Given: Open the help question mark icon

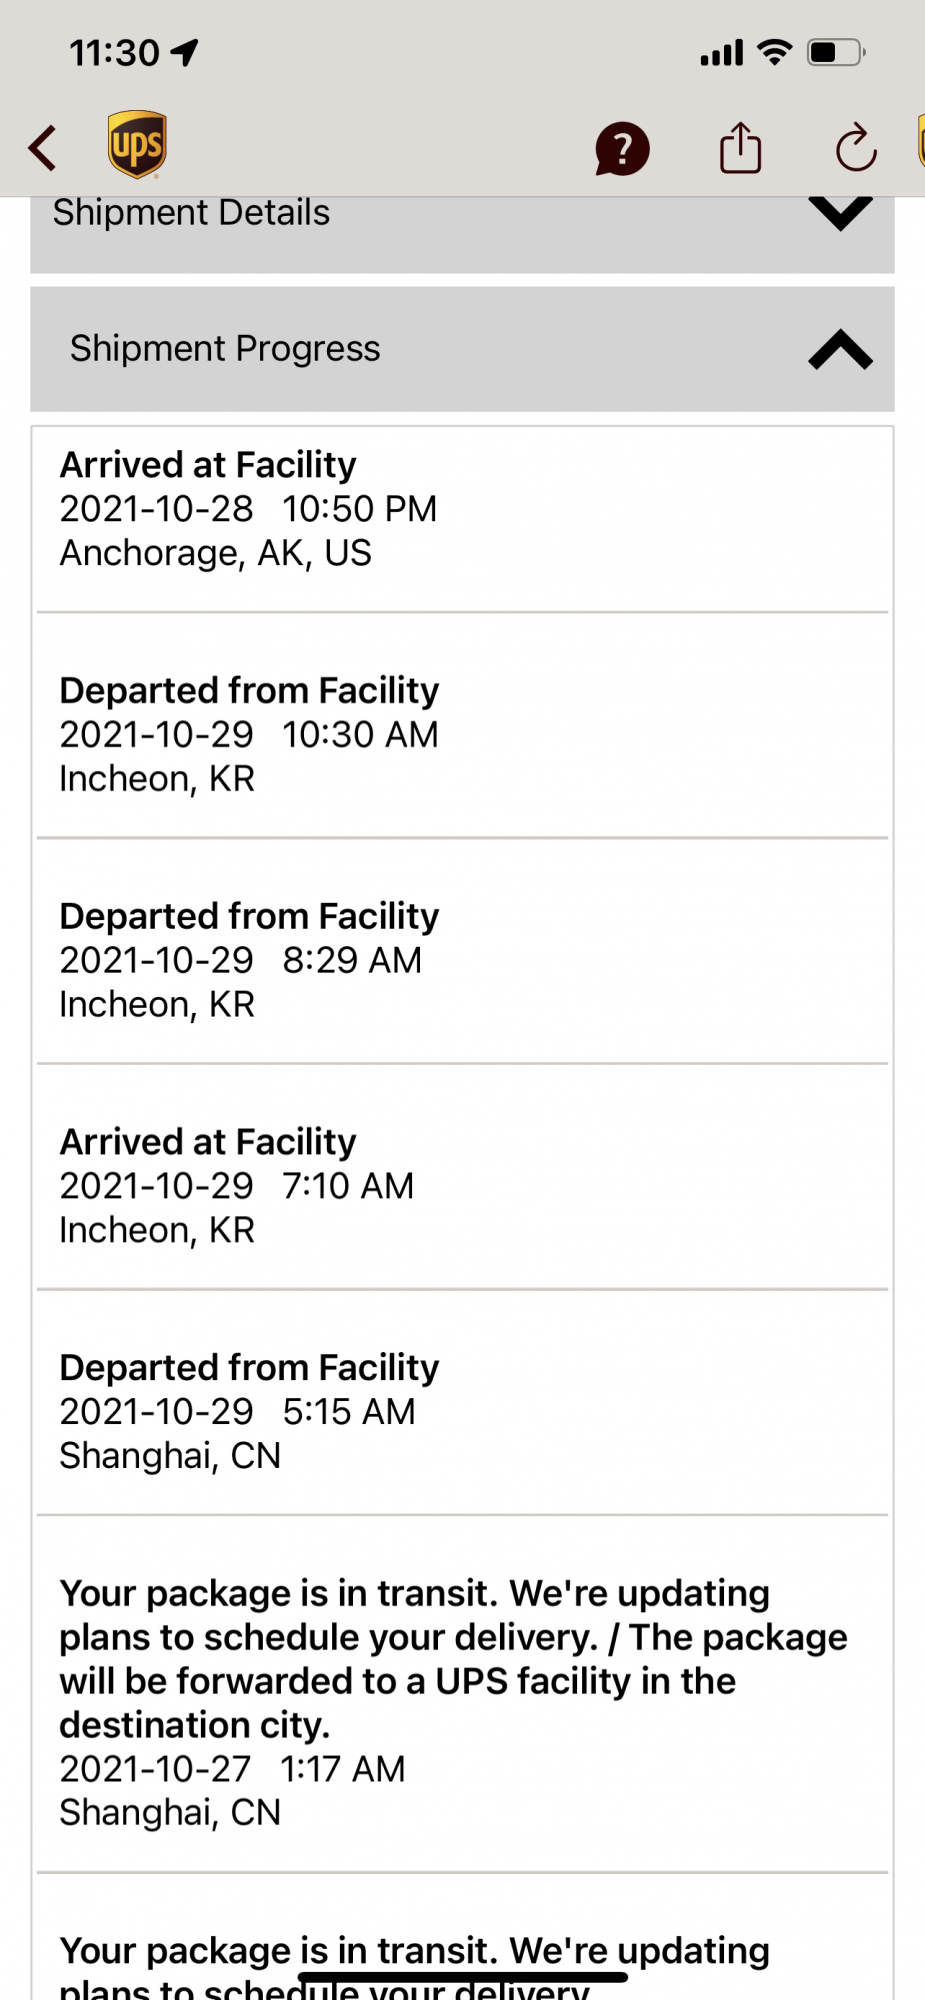Looking at the screenshot, I should click(622, 149).
